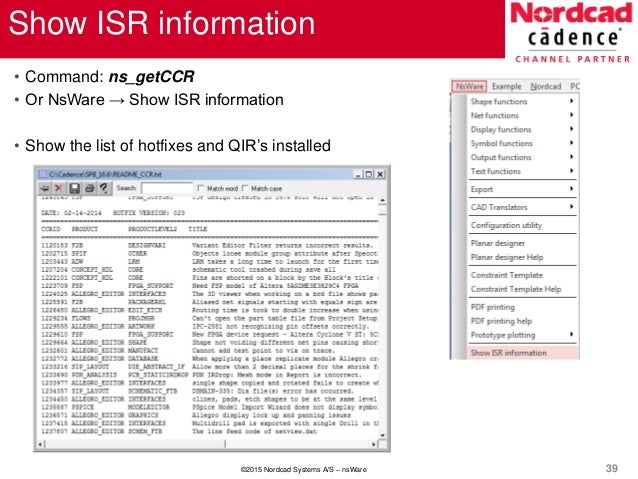Expand the Prototype plotting submenu
638x479 pixels.
(523, 335)
